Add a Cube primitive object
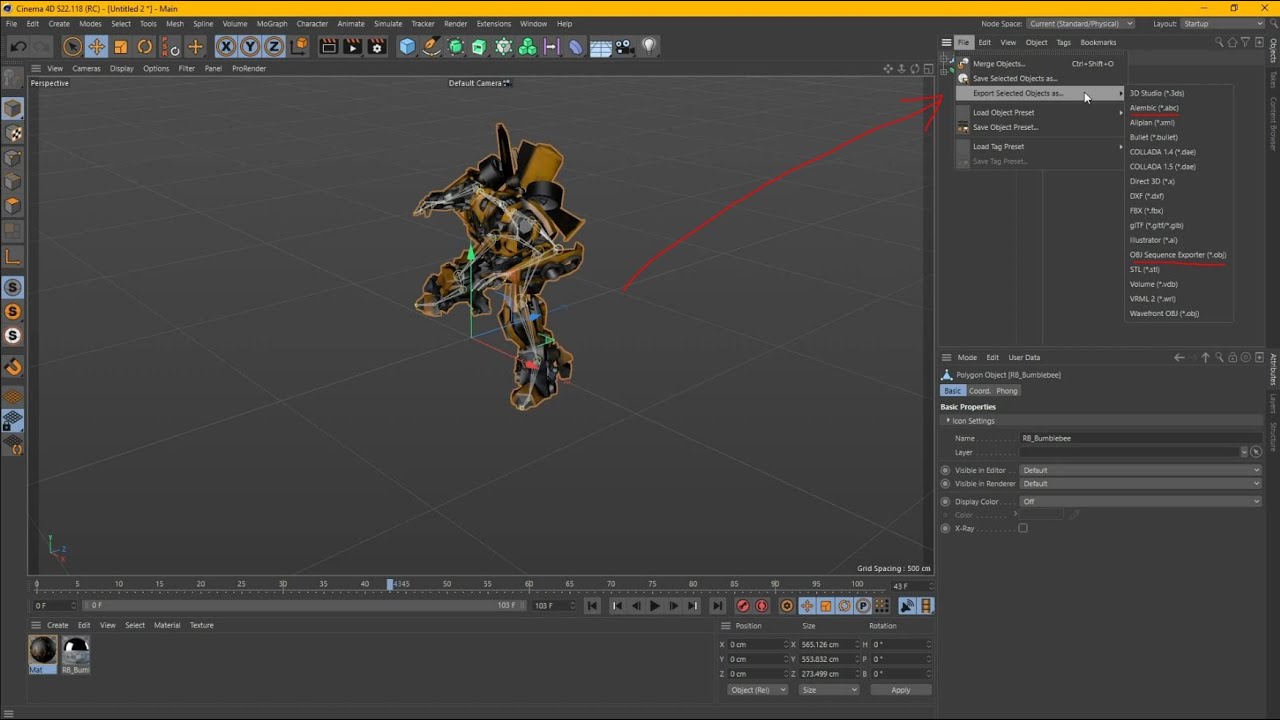The width and height of the screenshot is (1280, 720). (407, 46)
